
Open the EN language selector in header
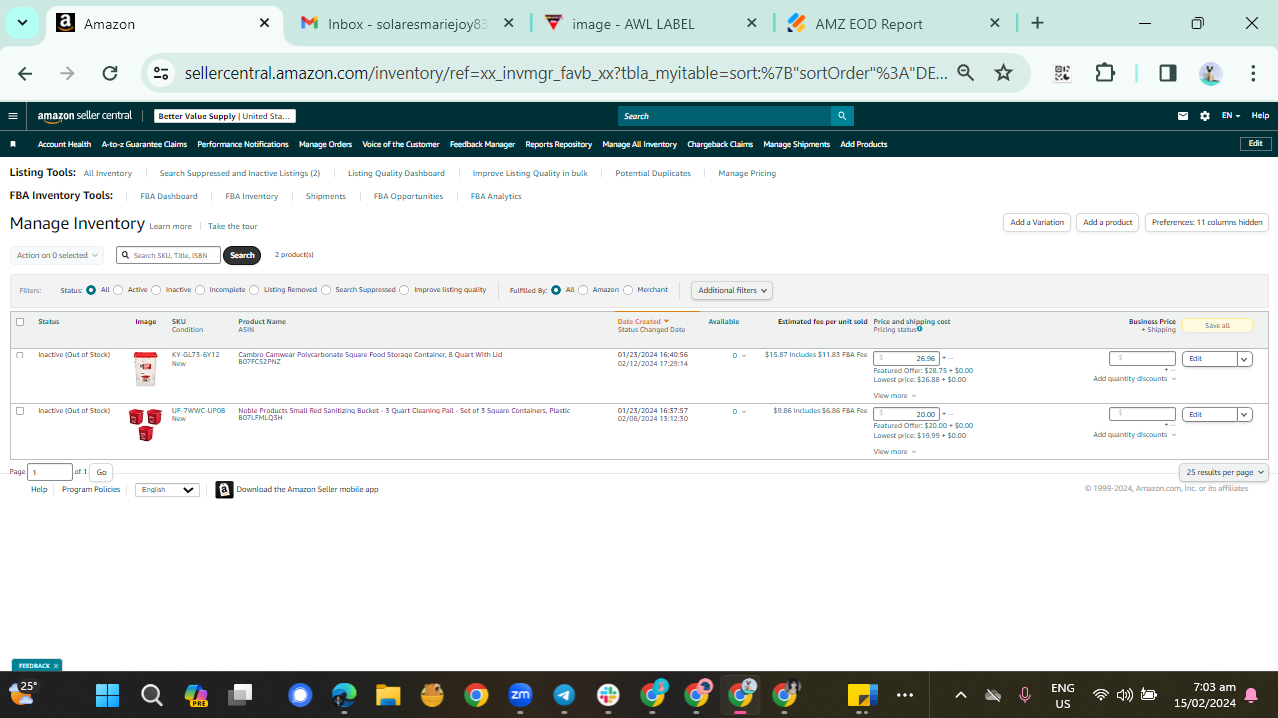coord(1231,116)
